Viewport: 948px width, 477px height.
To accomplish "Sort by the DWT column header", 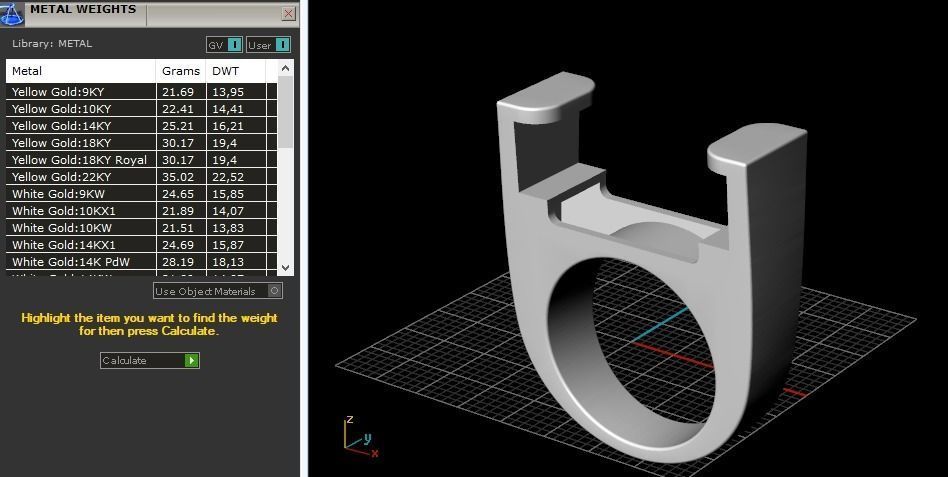I will click(236, 71).
